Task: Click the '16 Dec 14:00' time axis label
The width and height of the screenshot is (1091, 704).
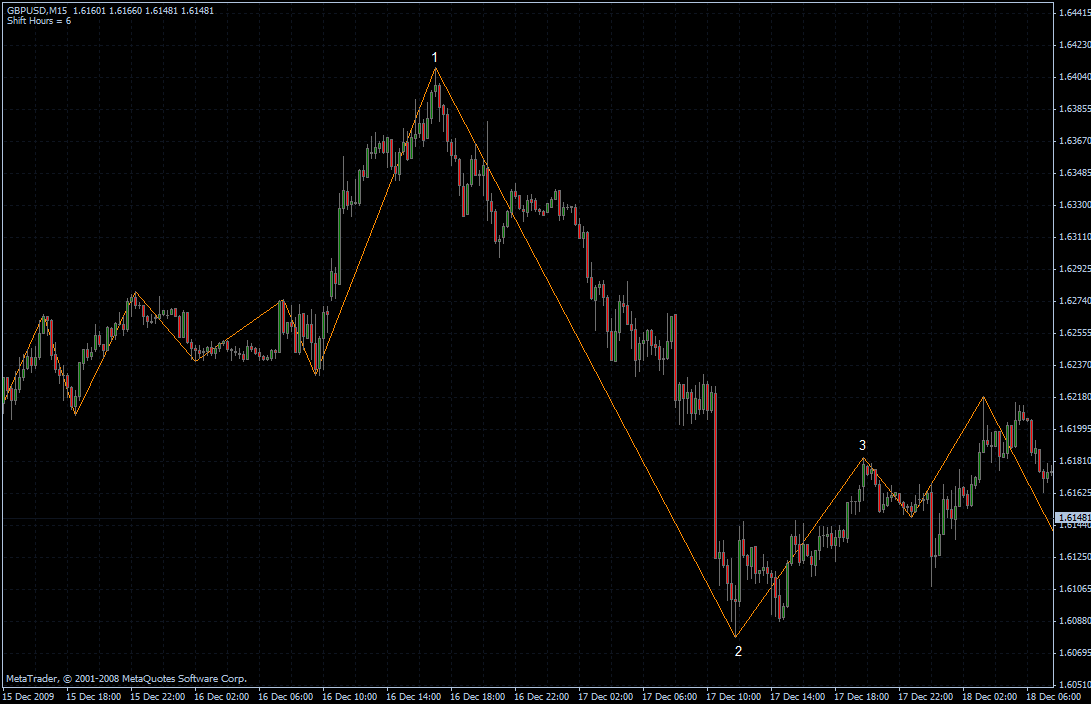Action: (413, 696)
